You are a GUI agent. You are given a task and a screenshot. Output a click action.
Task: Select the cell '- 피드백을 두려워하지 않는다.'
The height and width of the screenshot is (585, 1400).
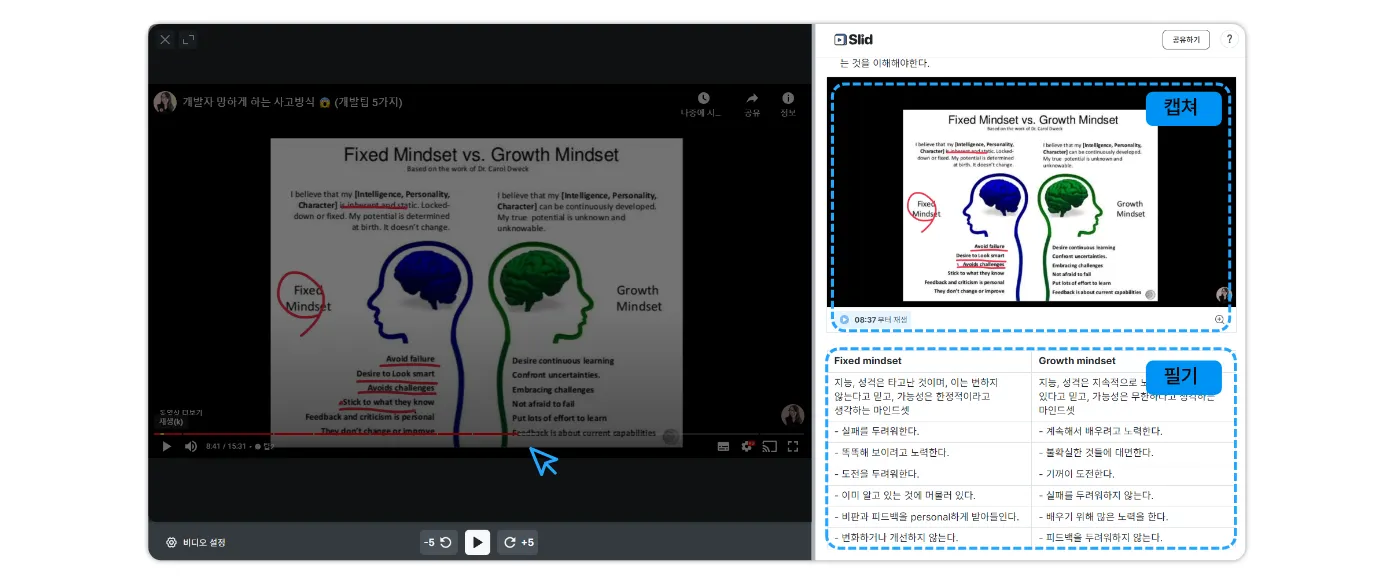pyautogui.click(x=1134, y=537)
